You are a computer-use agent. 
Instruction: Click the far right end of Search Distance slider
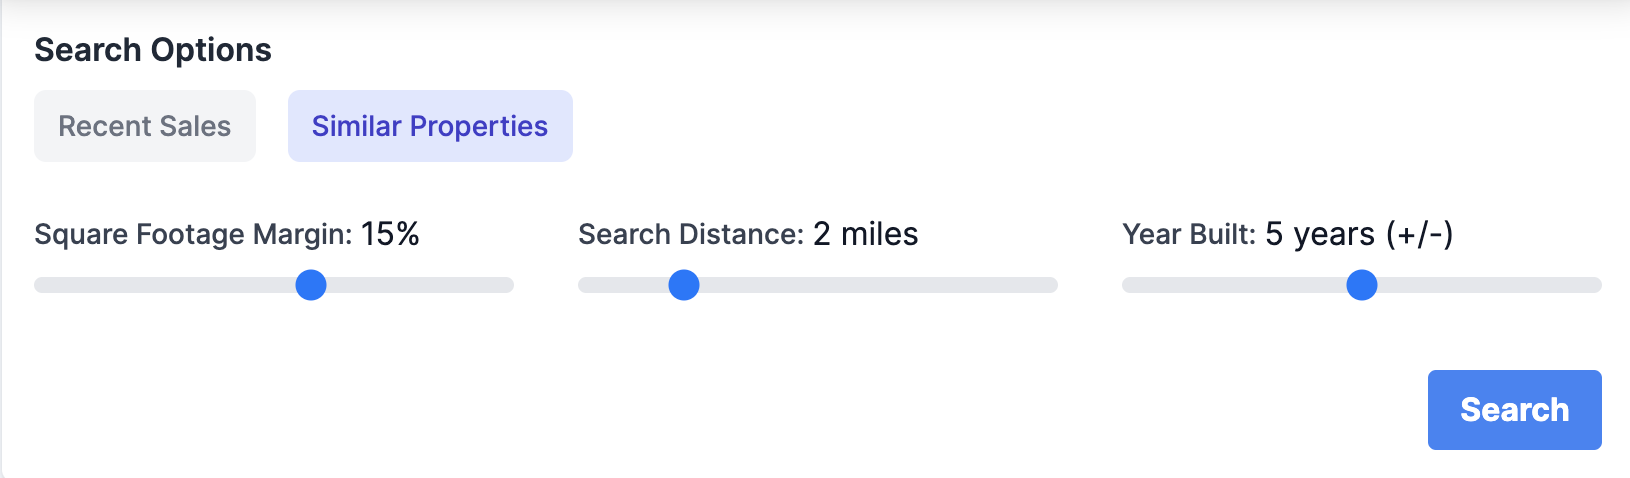coord(1052,285)
